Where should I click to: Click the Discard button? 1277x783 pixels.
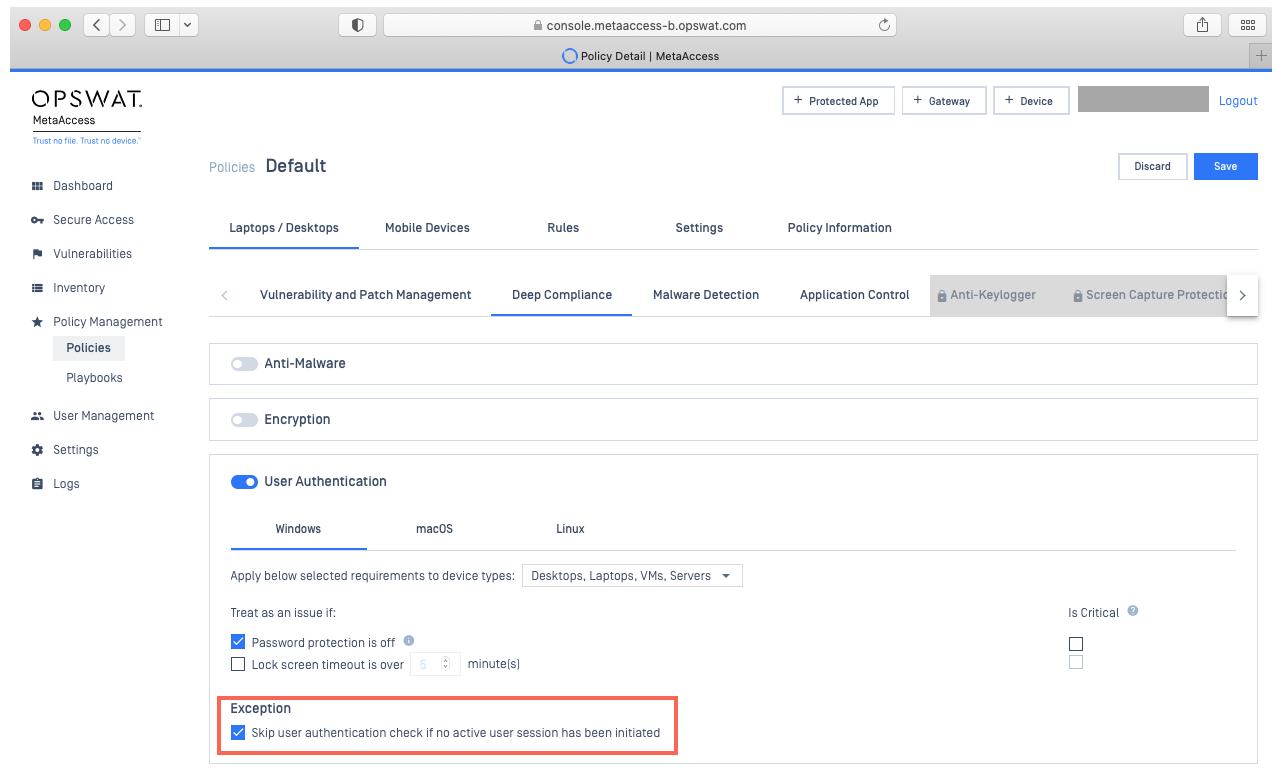[1152, 167]
